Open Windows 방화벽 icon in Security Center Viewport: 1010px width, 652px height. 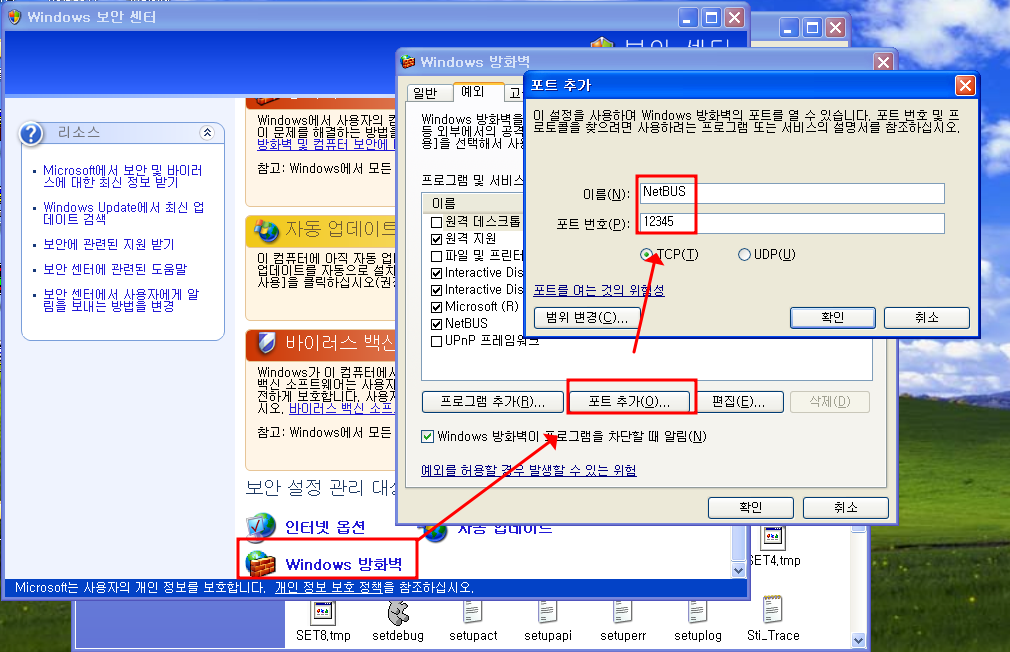click(x=261, y=564)
